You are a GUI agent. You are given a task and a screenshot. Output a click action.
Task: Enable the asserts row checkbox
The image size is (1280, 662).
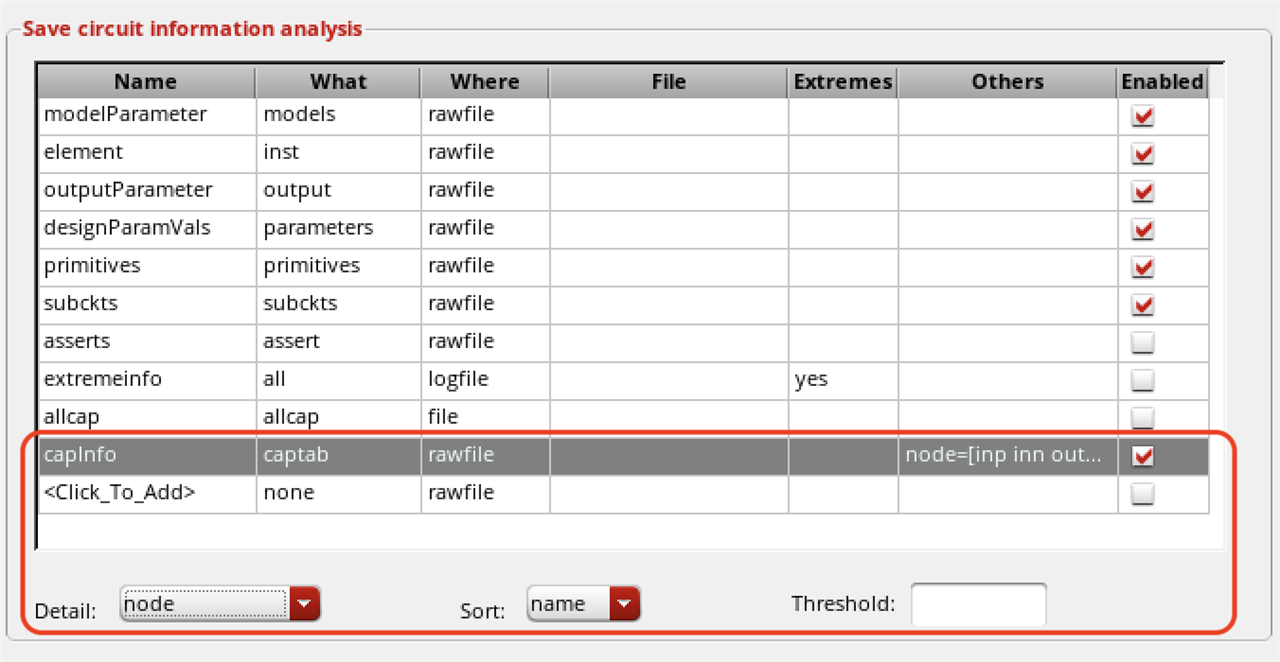click(1142, 343)
